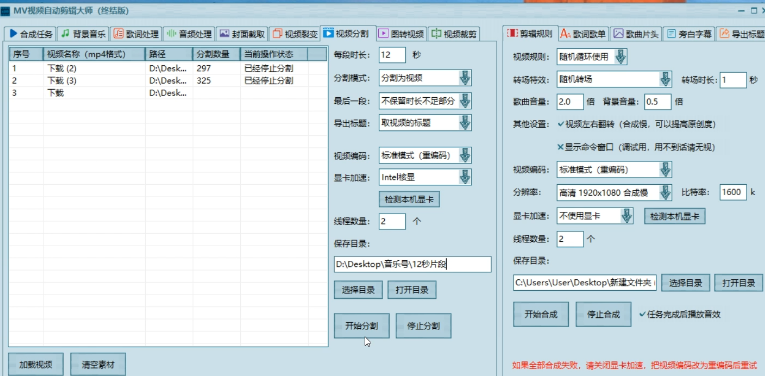765x376 pixels.
Task: Click 线程数量 field in the 剪辑规则 panel
Action: (x=570, y=239)
